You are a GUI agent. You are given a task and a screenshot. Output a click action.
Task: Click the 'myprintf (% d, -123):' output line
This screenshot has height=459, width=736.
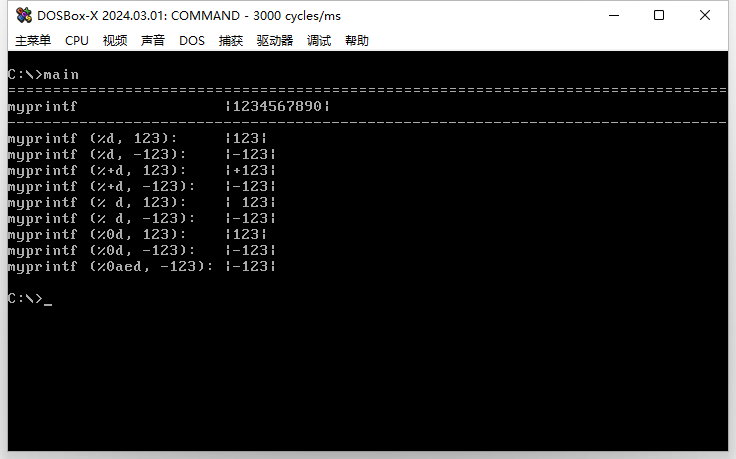click(x=142, y=218)
